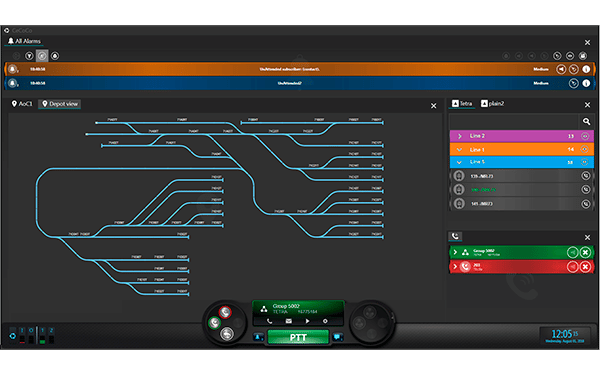Viewport: 600px width, 375px height.
Task: Toggle the eye icon on Line 5
Action: point(584,162)
